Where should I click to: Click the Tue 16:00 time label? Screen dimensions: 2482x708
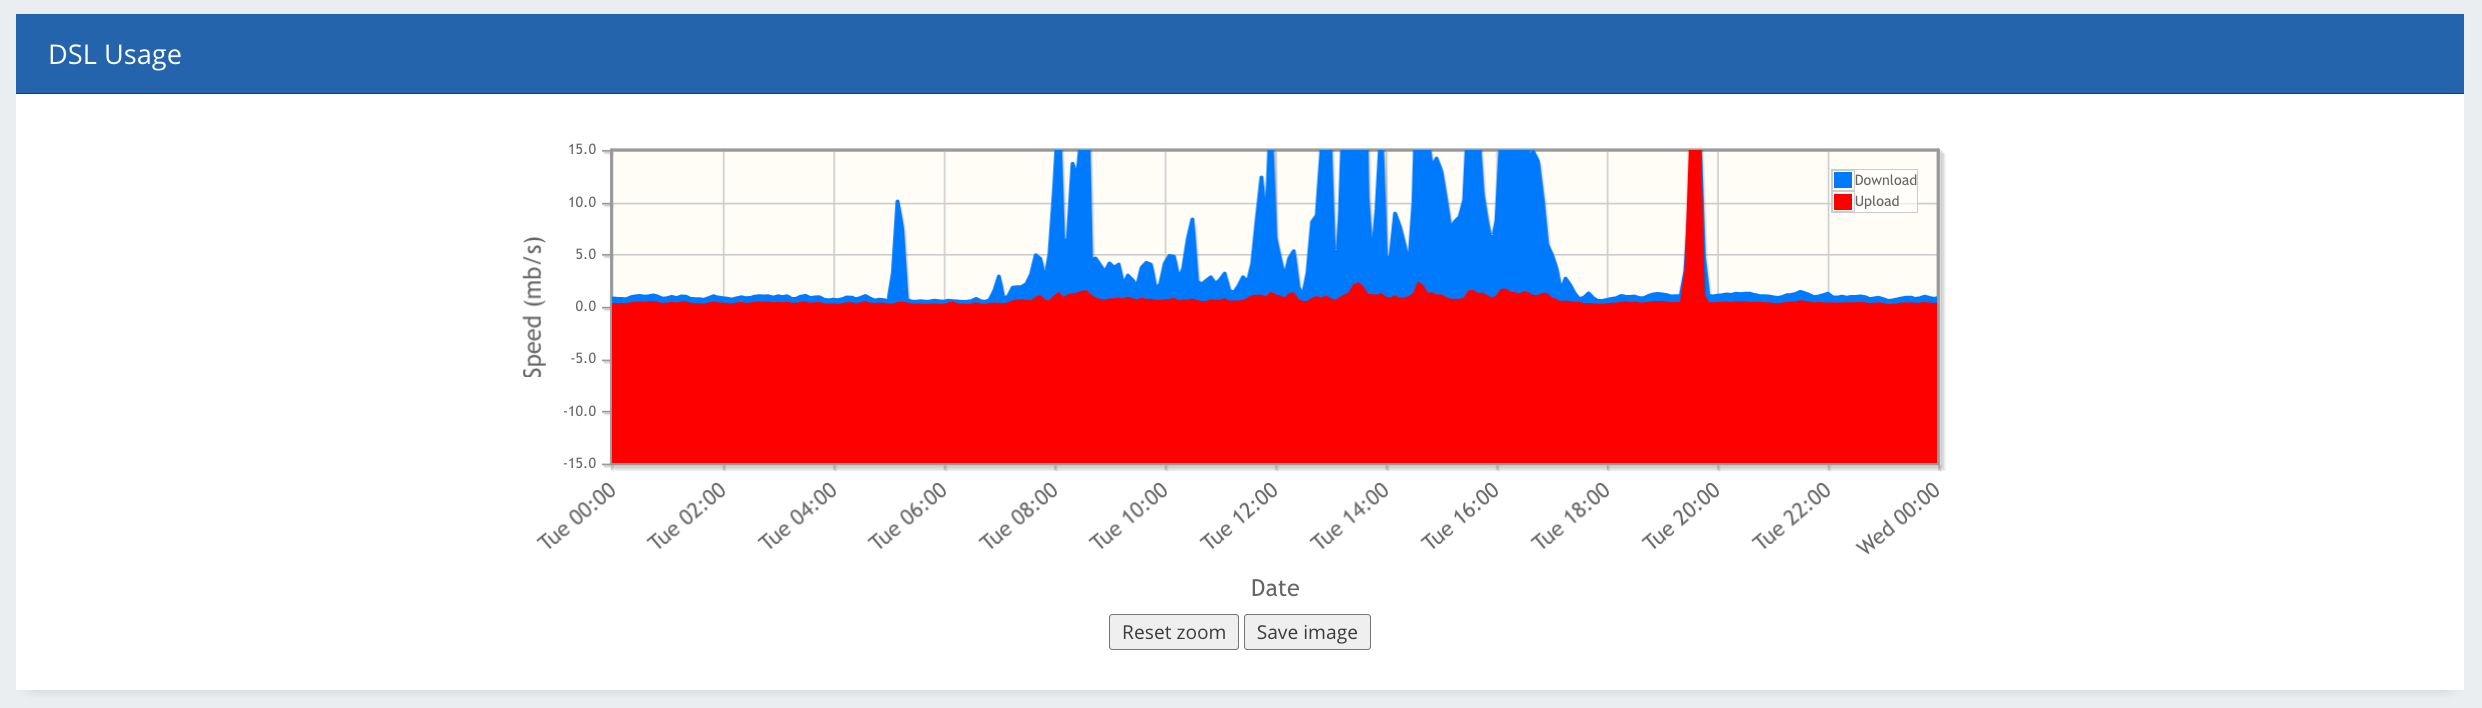[x=1460, y=516]
